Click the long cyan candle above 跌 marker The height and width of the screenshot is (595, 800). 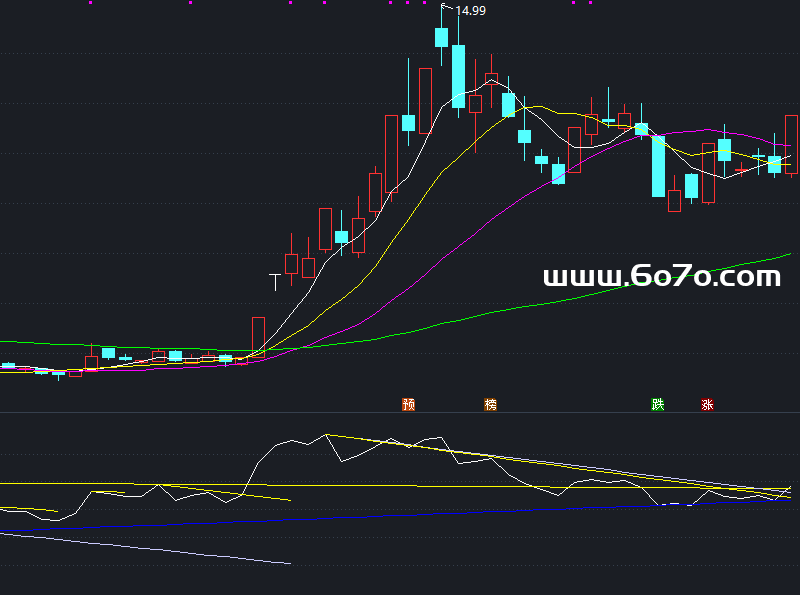tap(658, 166)
